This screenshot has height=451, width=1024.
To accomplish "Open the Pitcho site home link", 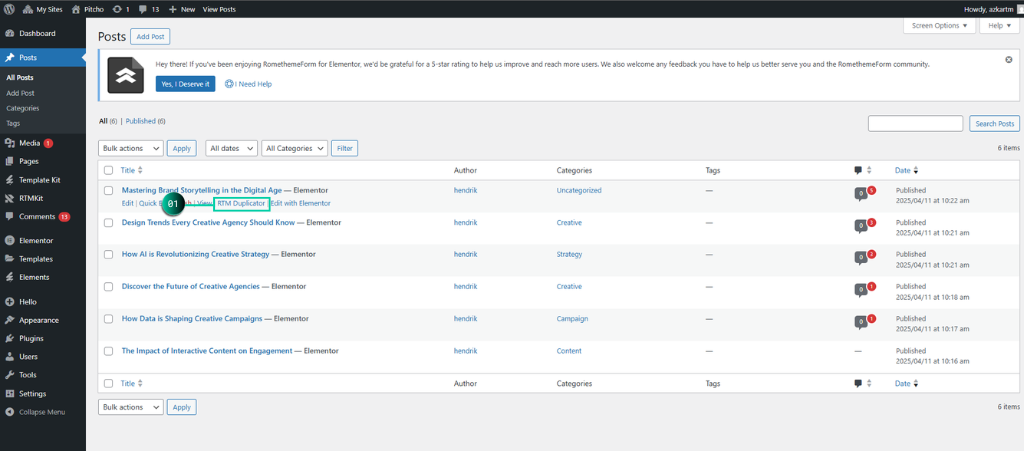I will (x=87, y=9).
